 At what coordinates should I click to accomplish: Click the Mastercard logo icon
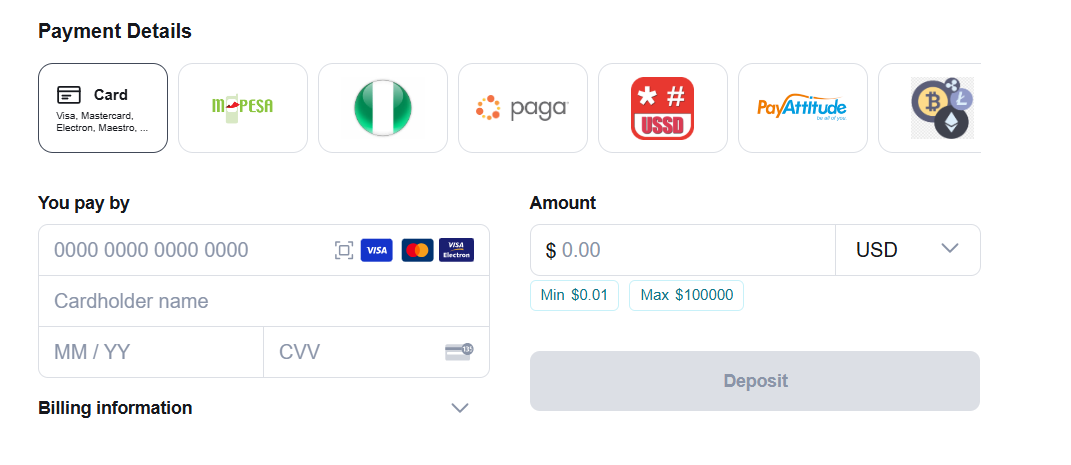[x=417, y=251]
